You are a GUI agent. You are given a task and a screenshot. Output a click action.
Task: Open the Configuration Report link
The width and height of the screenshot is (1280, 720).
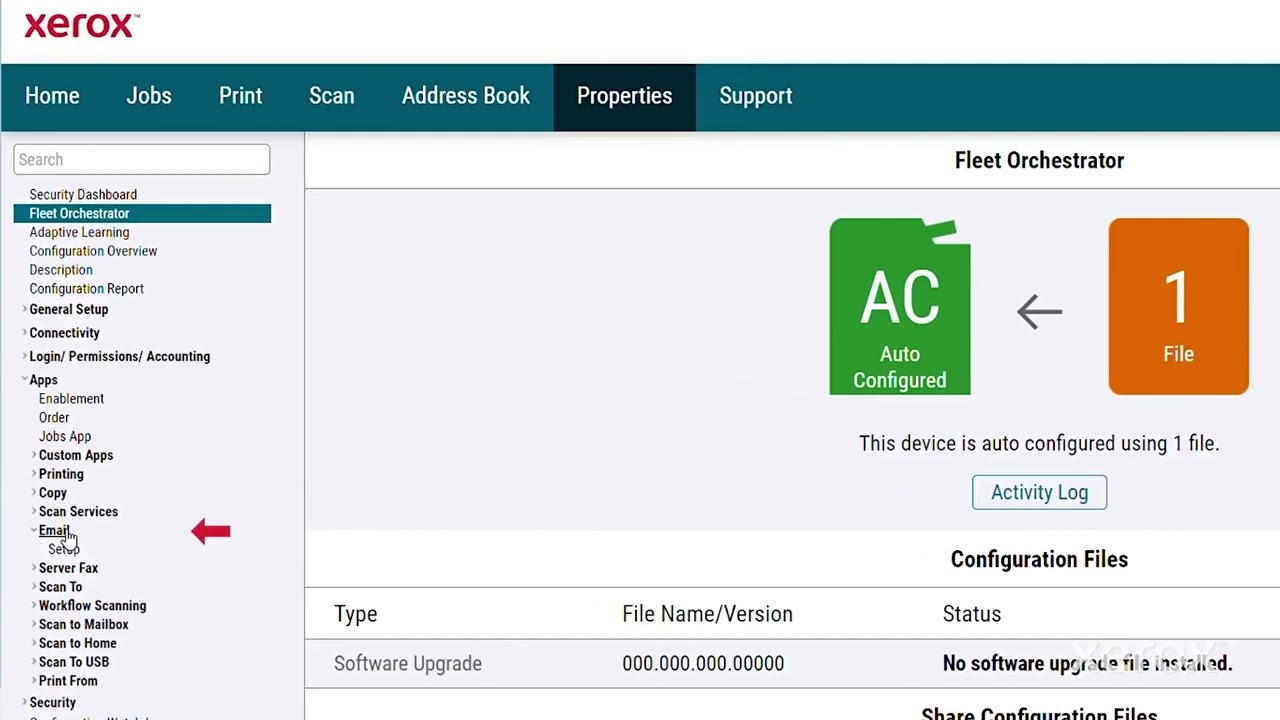click(x=86, y=289)
